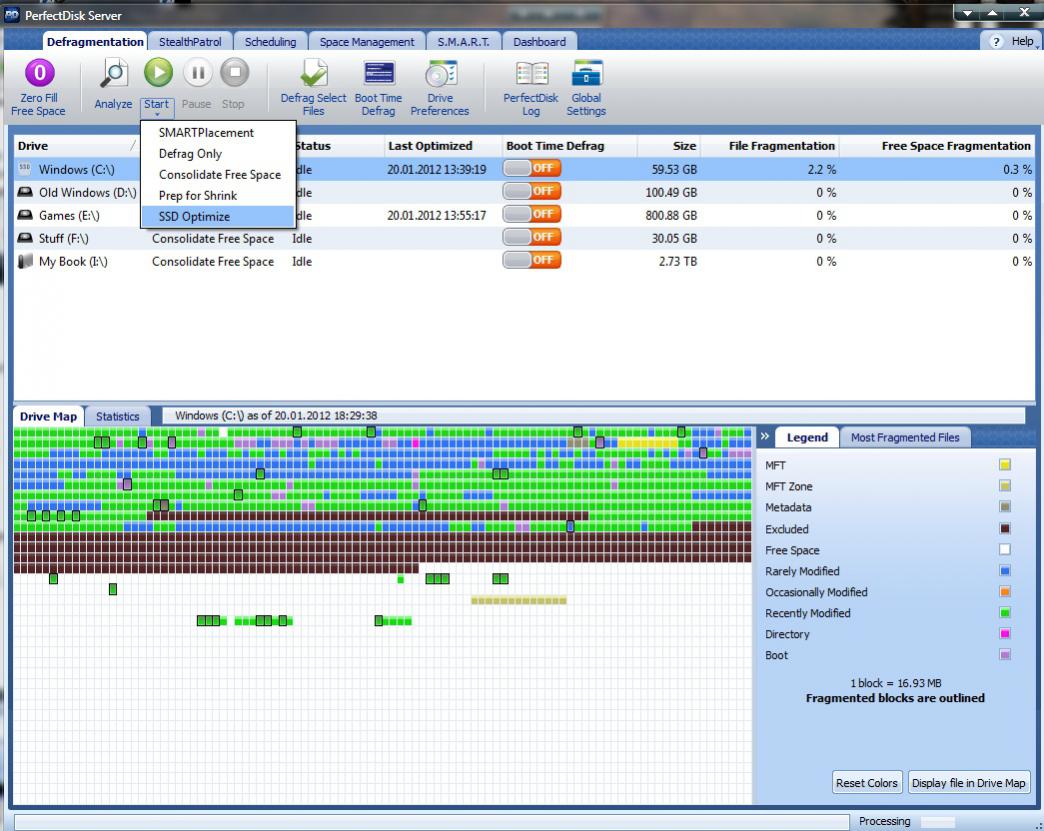Screen dimensions: 1044x831
Task: Toggle Boot Time Defrag for My Book (I:\)
Action: [532, 260]
